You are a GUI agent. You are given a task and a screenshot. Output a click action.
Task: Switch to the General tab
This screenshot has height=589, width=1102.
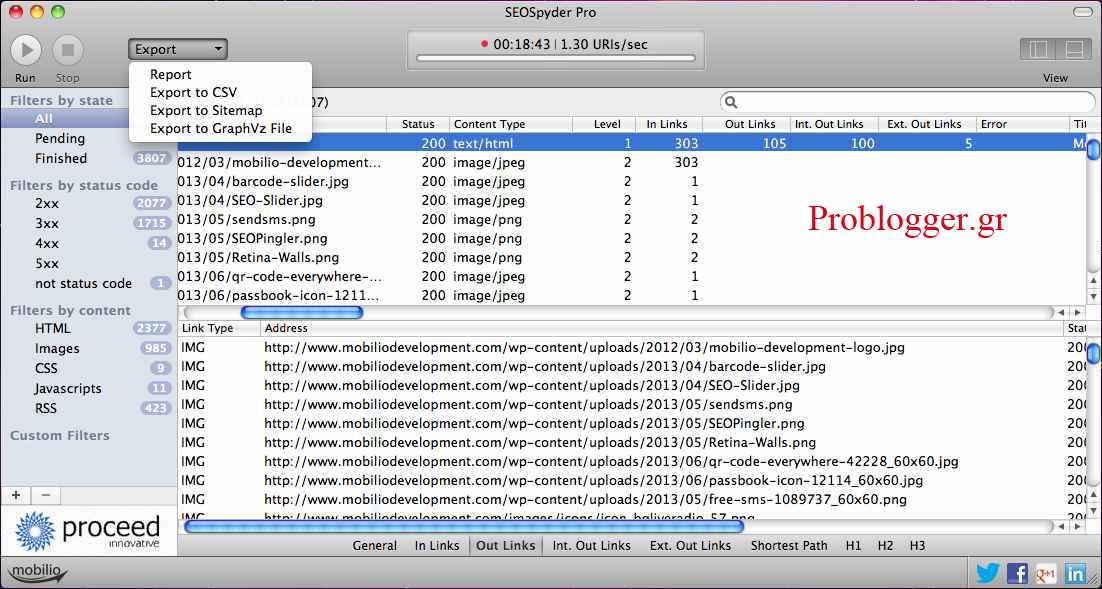375,545
